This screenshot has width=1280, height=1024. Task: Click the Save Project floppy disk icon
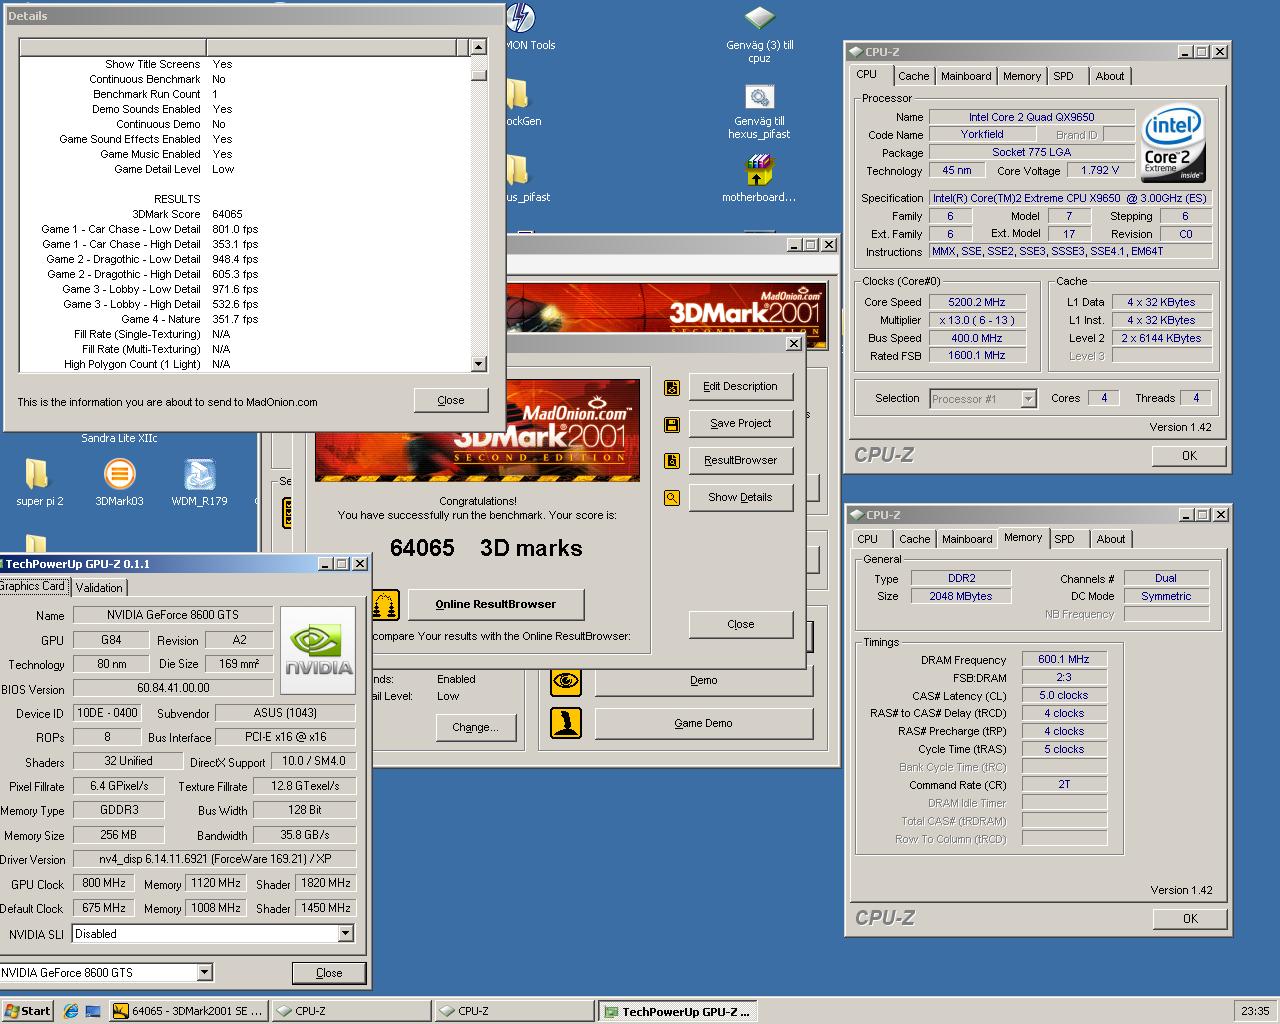point(672,424)
